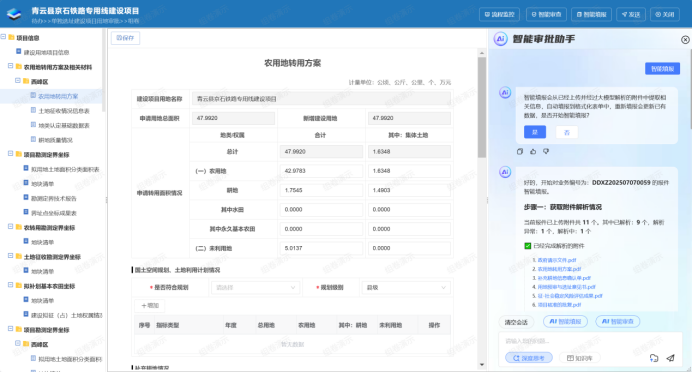Viewport: 693px width, 372px height.
Task: Edit the 农用地 合计 field 42.9783
Action: pos(321,171)
